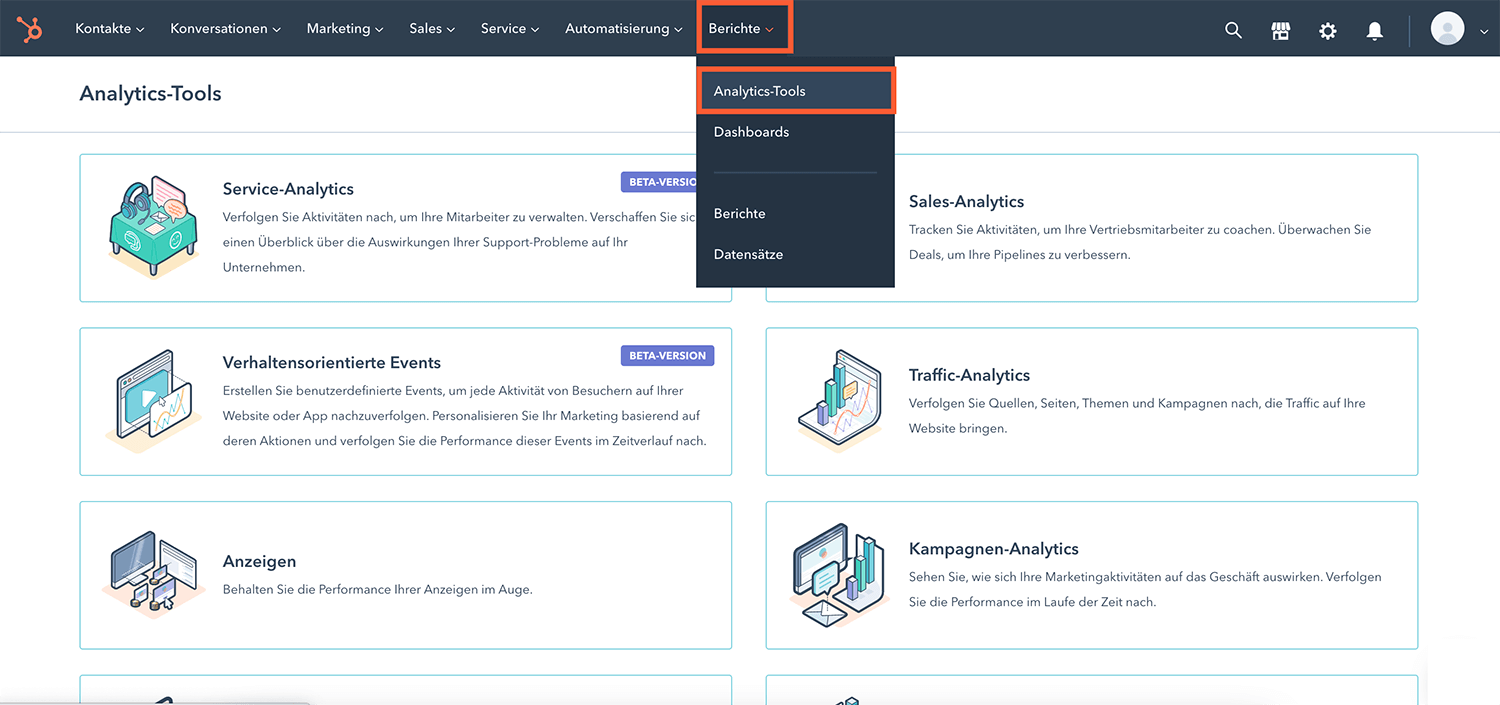The image size is (1500, 705).
Task: Open the search magnifier icon
Action: pyautogui.click(x=1233, y=30)
